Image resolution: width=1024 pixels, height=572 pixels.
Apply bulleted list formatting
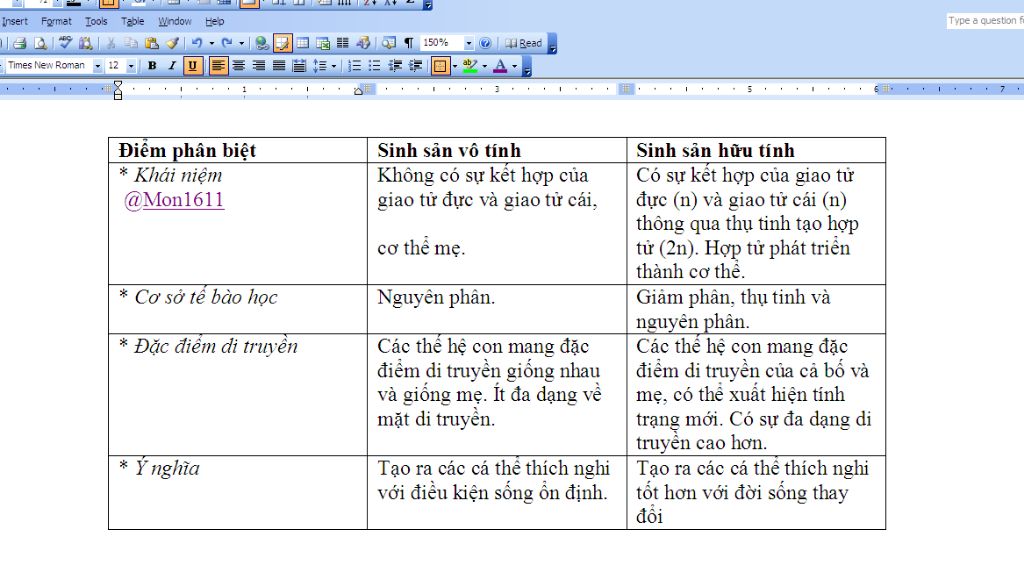click(x=374, y=65)
